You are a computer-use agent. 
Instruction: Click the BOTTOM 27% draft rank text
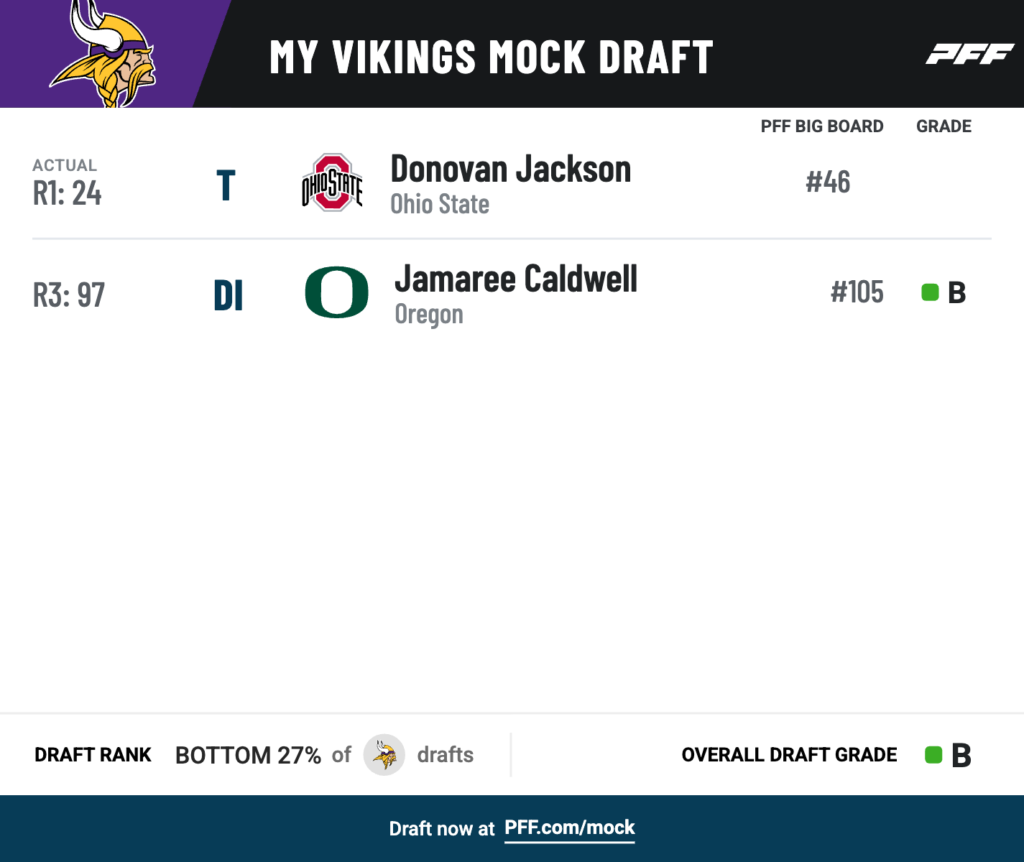pos(248,755)
